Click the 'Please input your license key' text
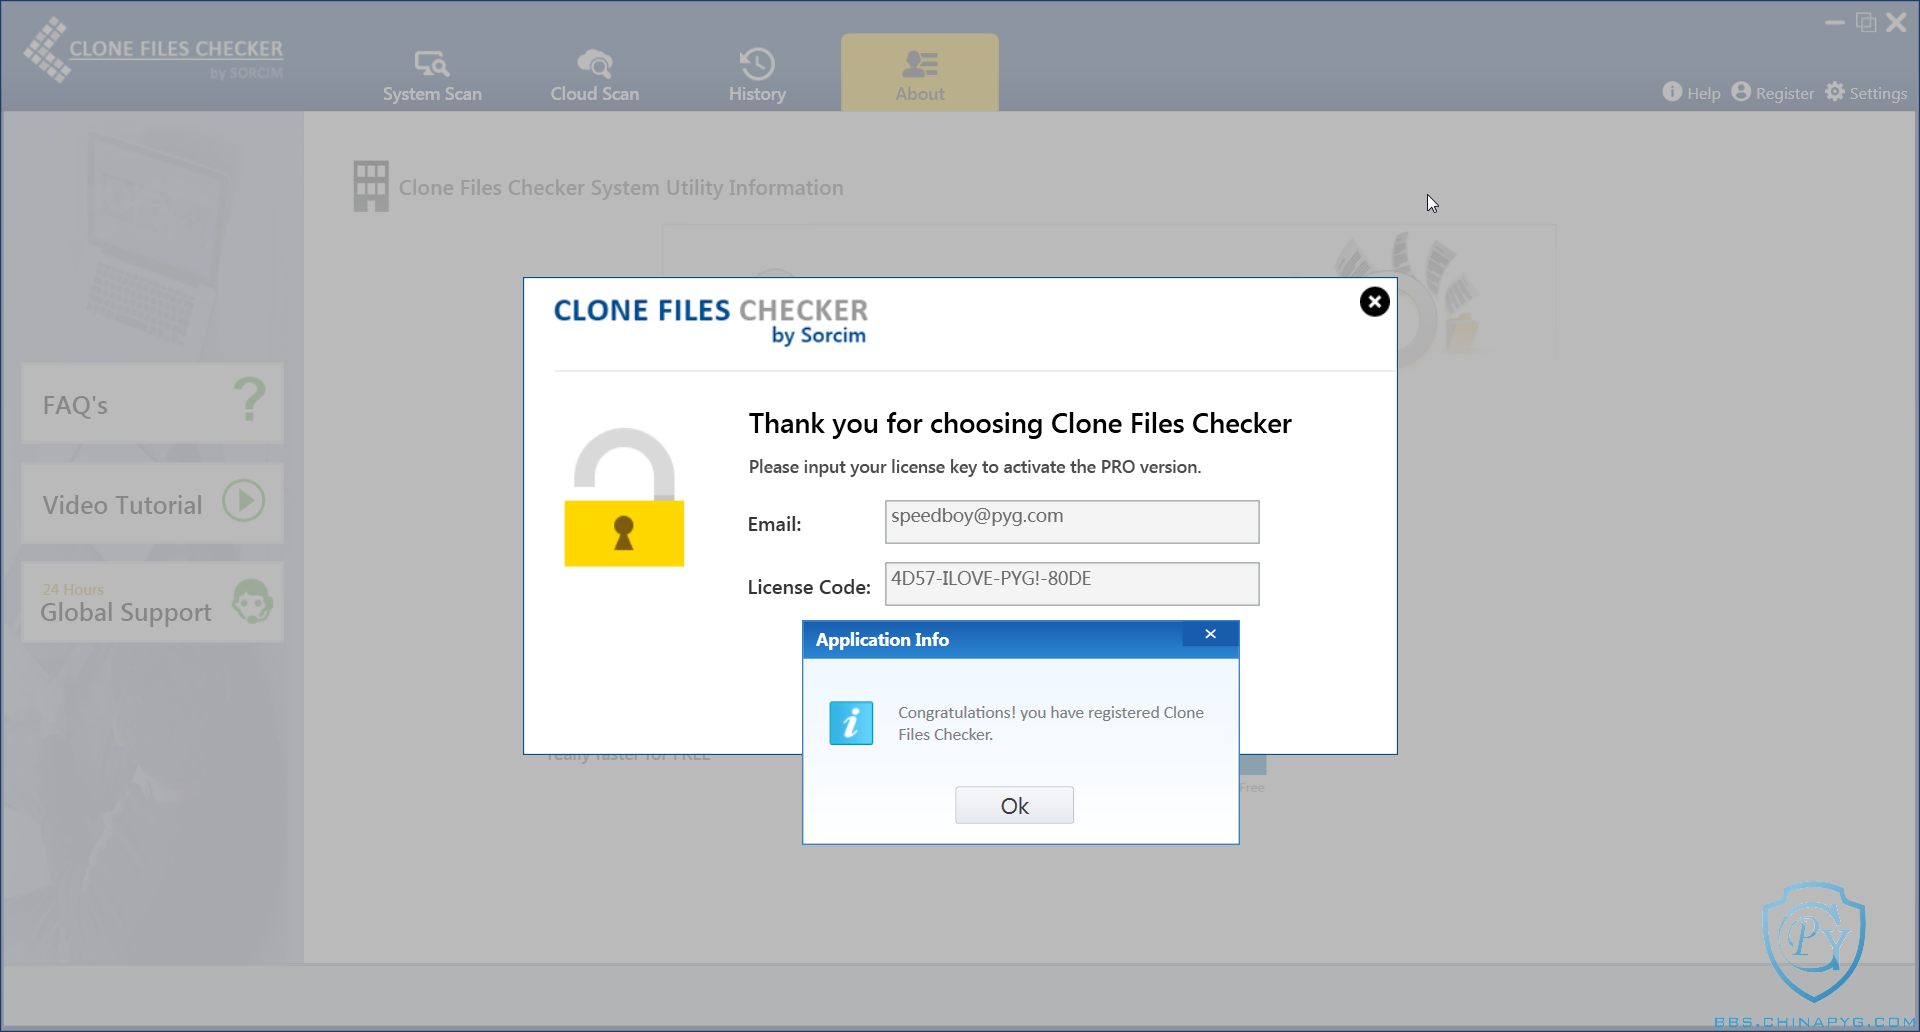Viewport: 1920px width, 1032px height. click(975, 466)
